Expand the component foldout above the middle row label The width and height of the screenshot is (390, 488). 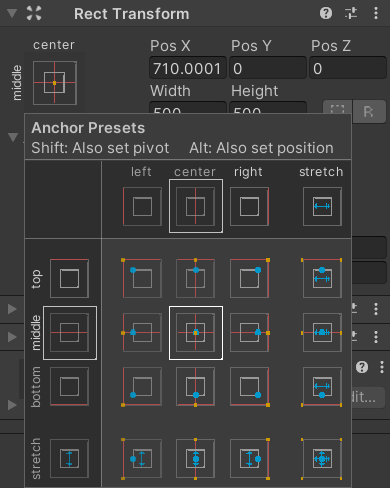12,309
